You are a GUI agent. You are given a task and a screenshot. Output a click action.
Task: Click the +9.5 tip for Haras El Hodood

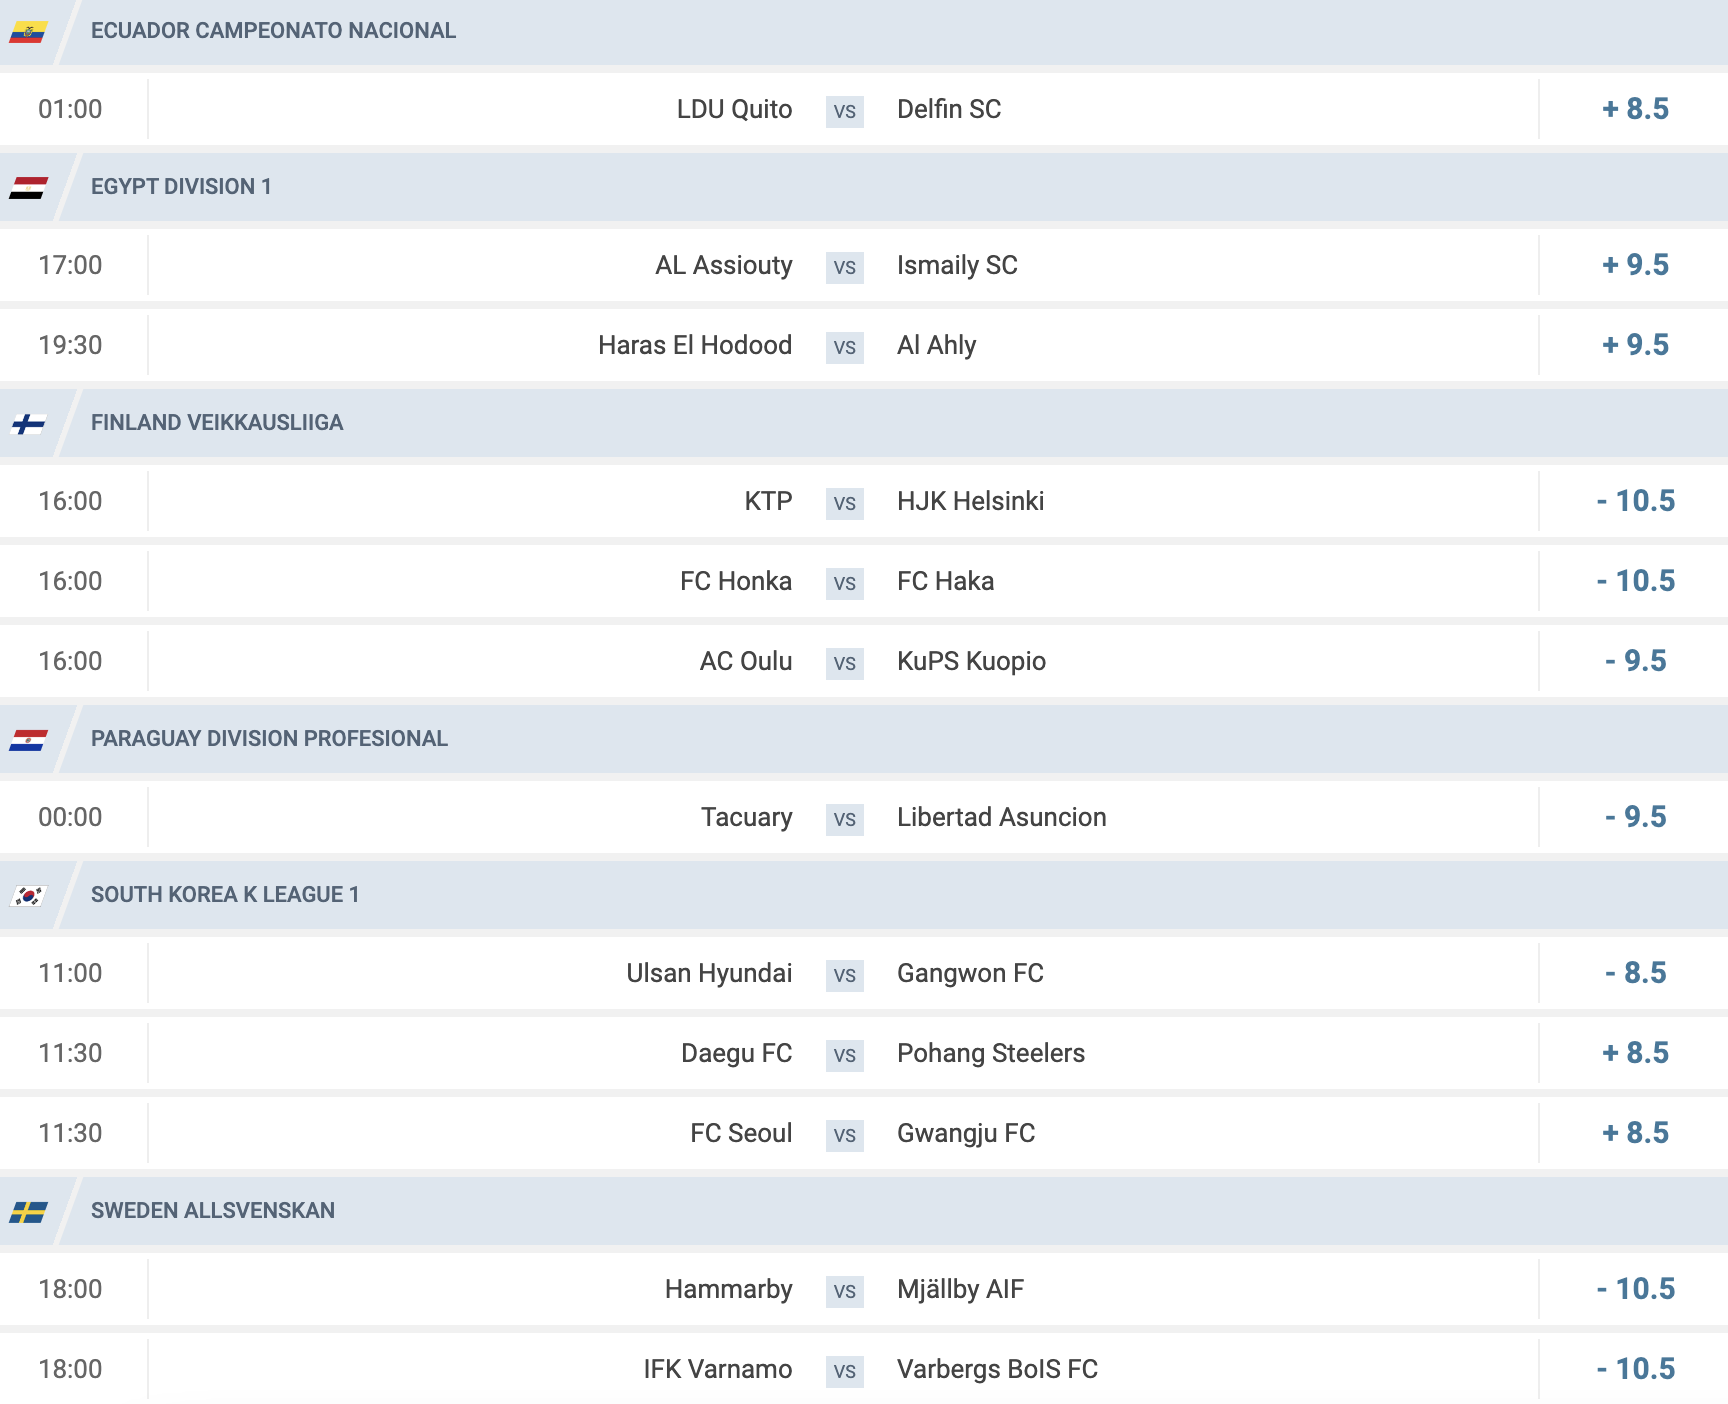point(1635,345)
